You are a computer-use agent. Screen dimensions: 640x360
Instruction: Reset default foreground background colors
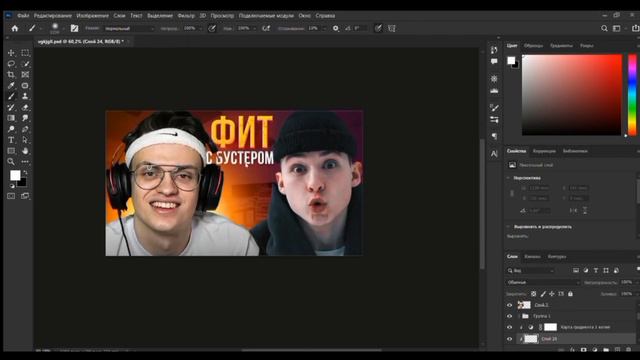[x=12, y=186]
